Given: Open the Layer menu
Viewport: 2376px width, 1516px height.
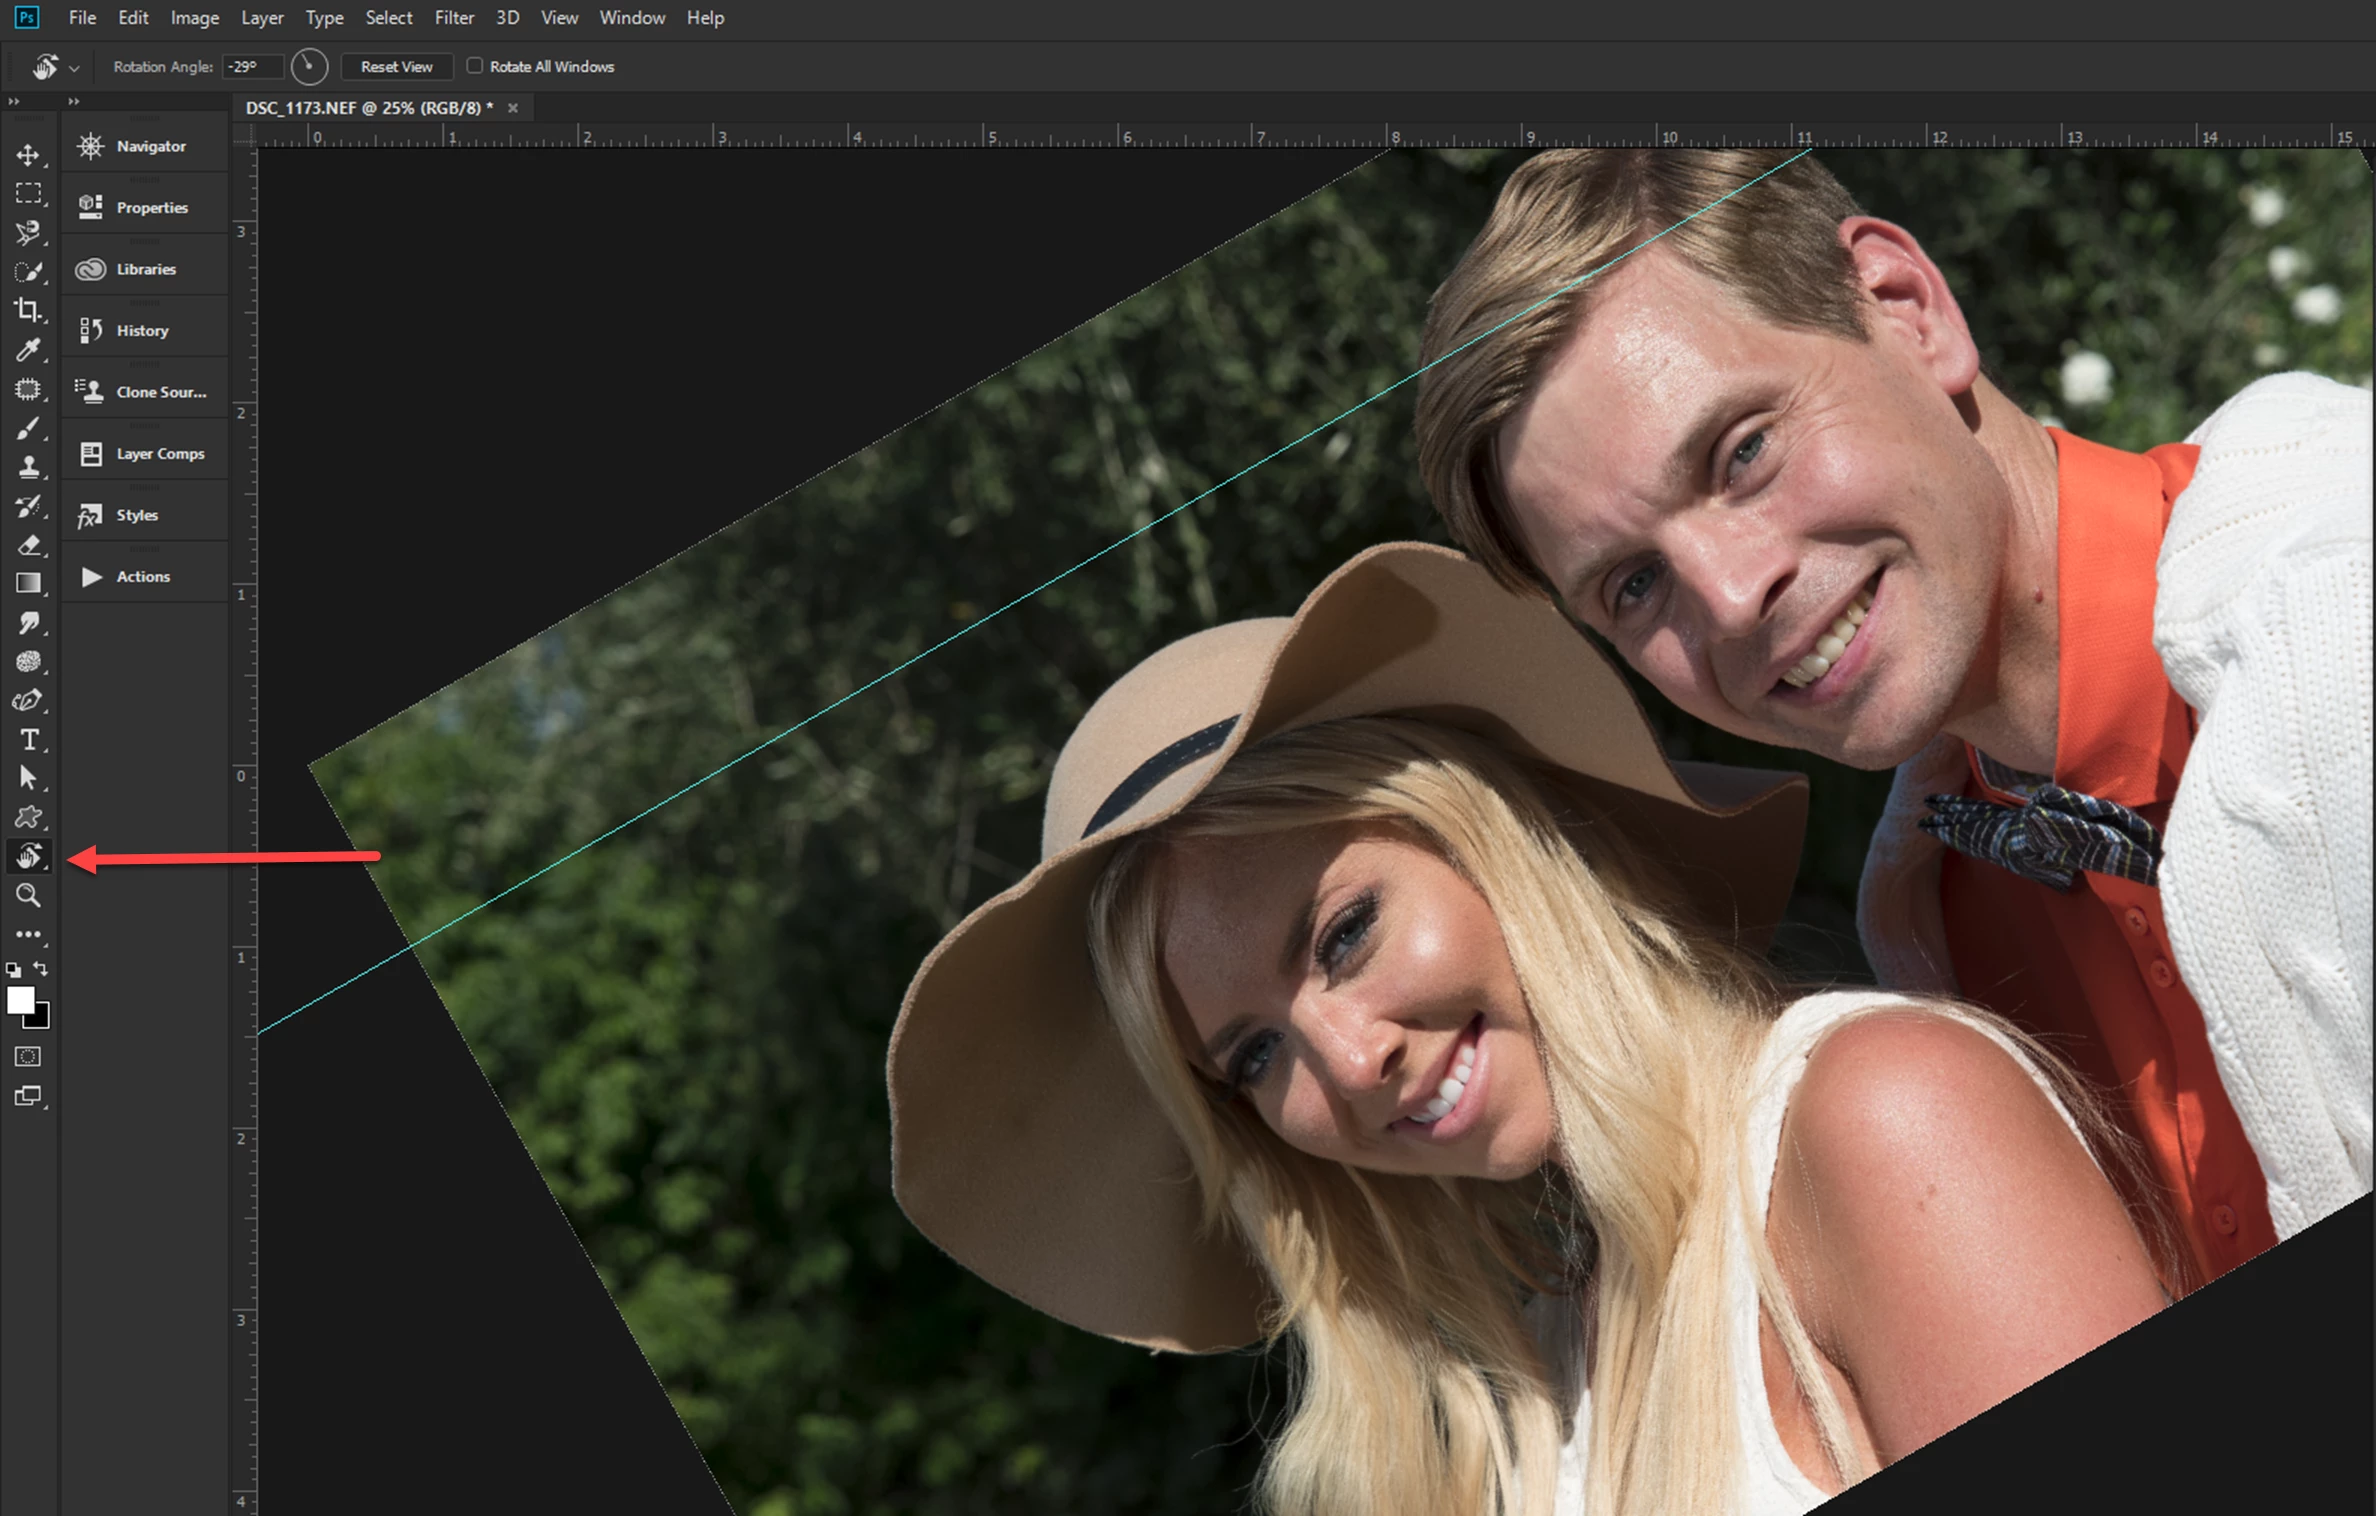Looking at the screenshot, I should click(261, 18).
